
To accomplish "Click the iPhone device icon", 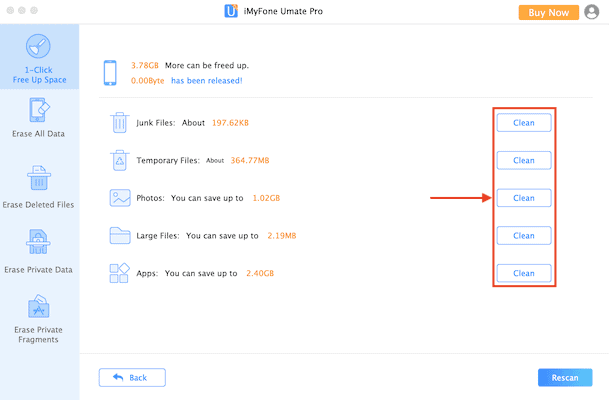I will tap(110, 73).
